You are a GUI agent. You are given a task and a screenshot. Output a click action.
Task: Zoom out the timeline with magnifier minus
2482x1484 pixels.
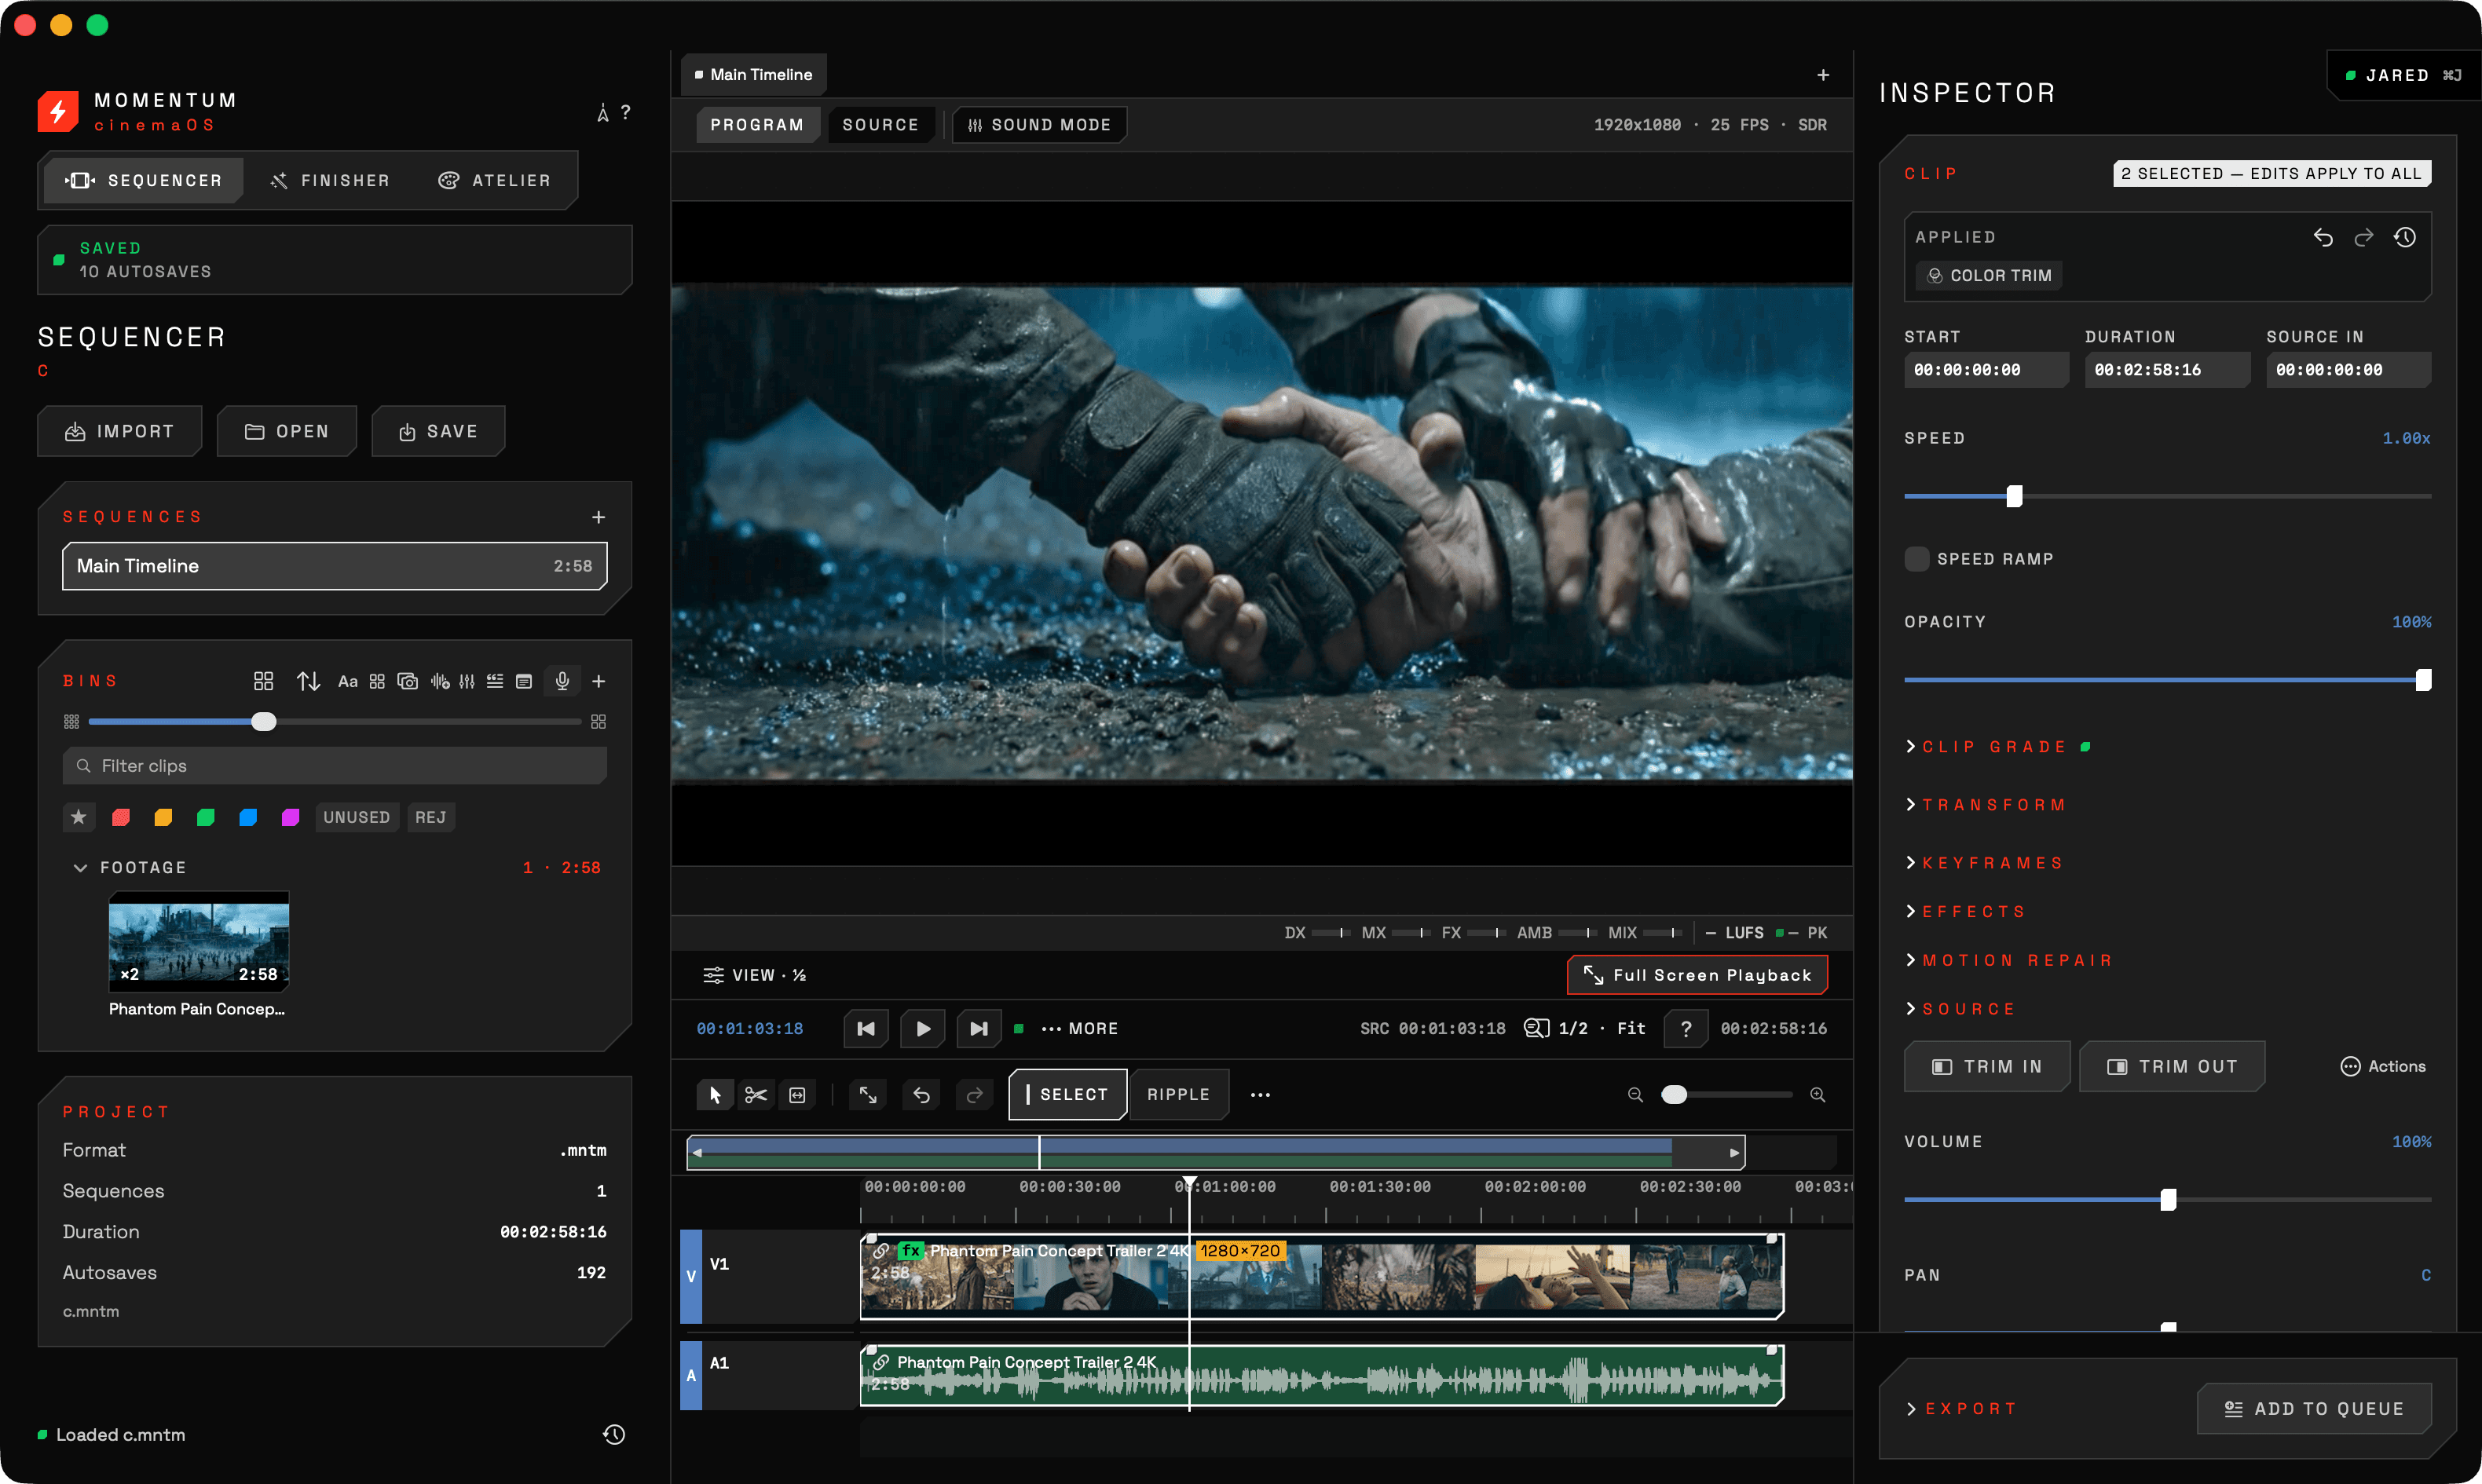[1635, 1095]
